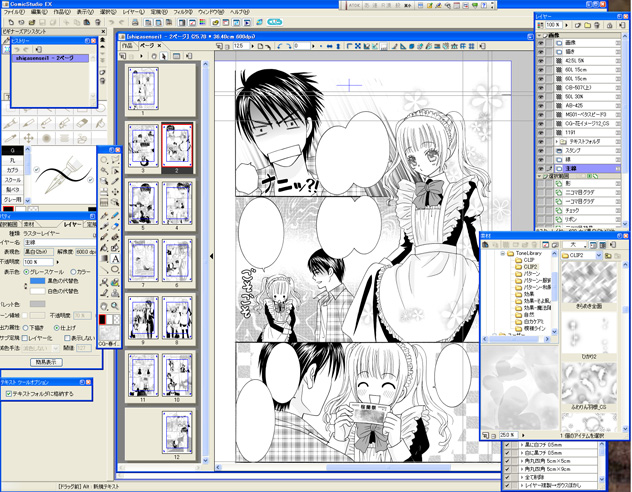Image resolution: width=632 pixels, height=492 pixels.
Task: Select the move layer tool
Action: 115,192
